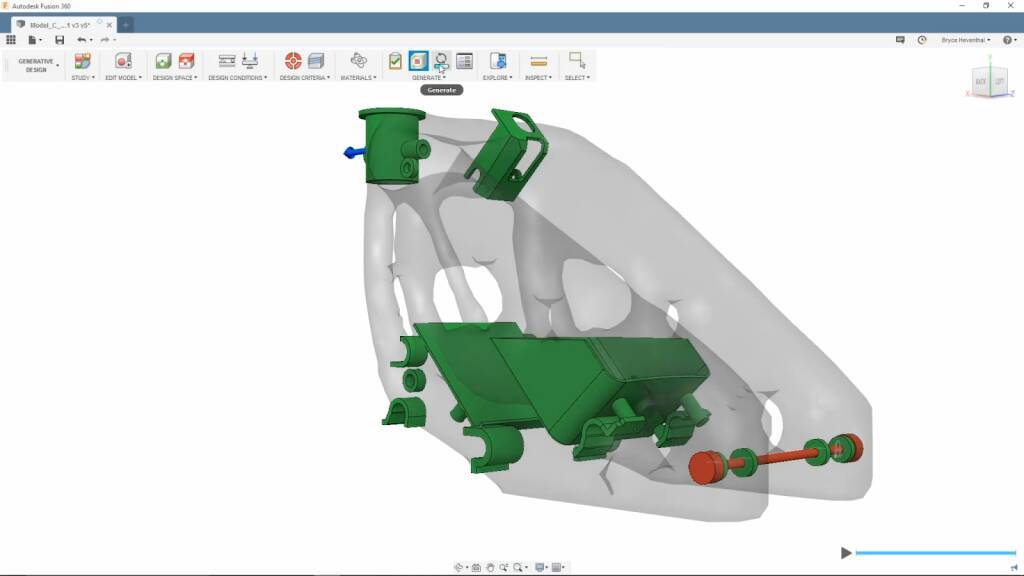Click the Preserve Geometry icon in Design Space

pyautogui.click(x=163, y=61)
